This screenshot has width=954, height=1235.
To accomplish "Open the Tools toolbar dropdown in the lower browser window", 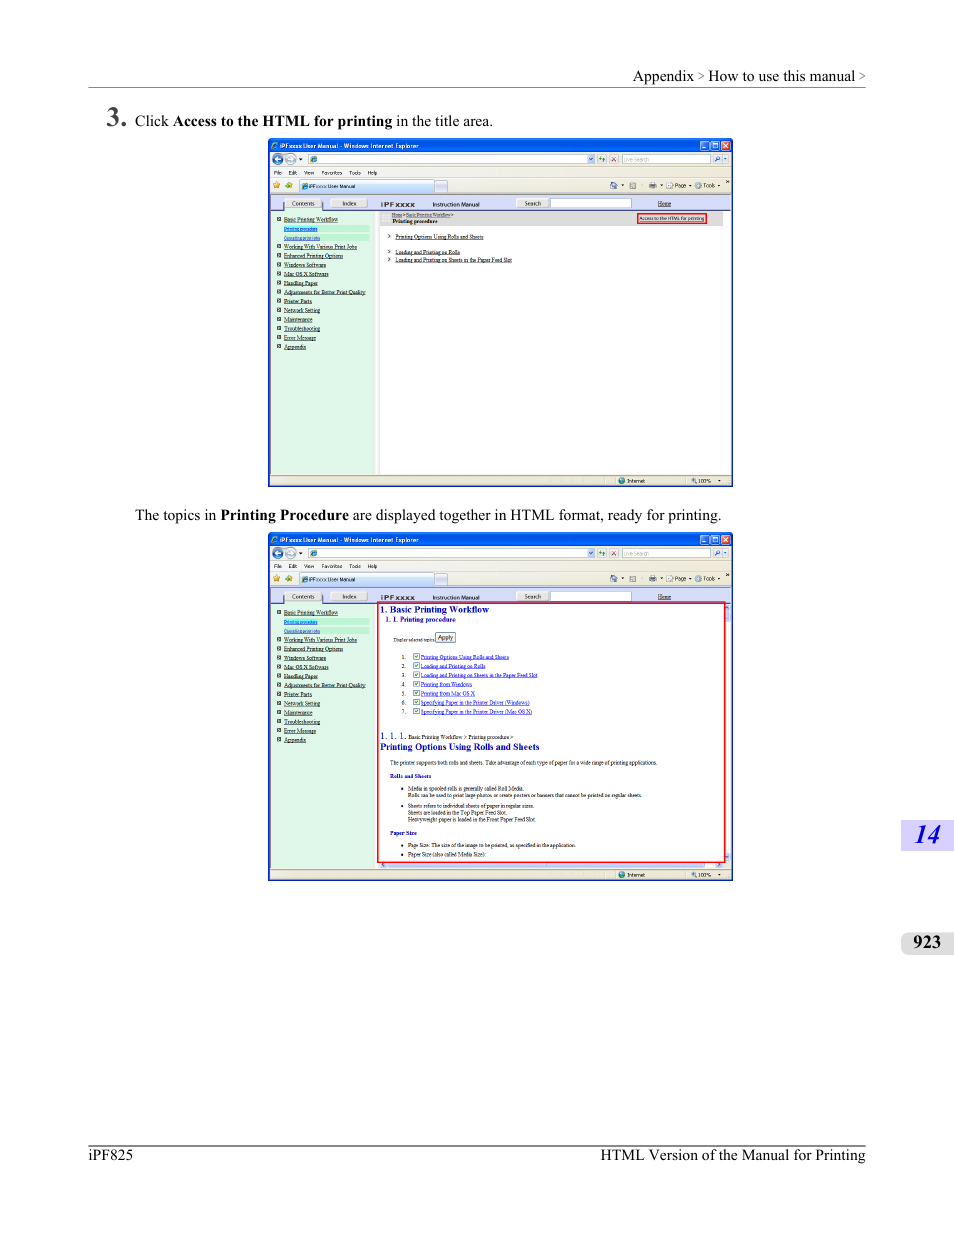I will (707, 578).
